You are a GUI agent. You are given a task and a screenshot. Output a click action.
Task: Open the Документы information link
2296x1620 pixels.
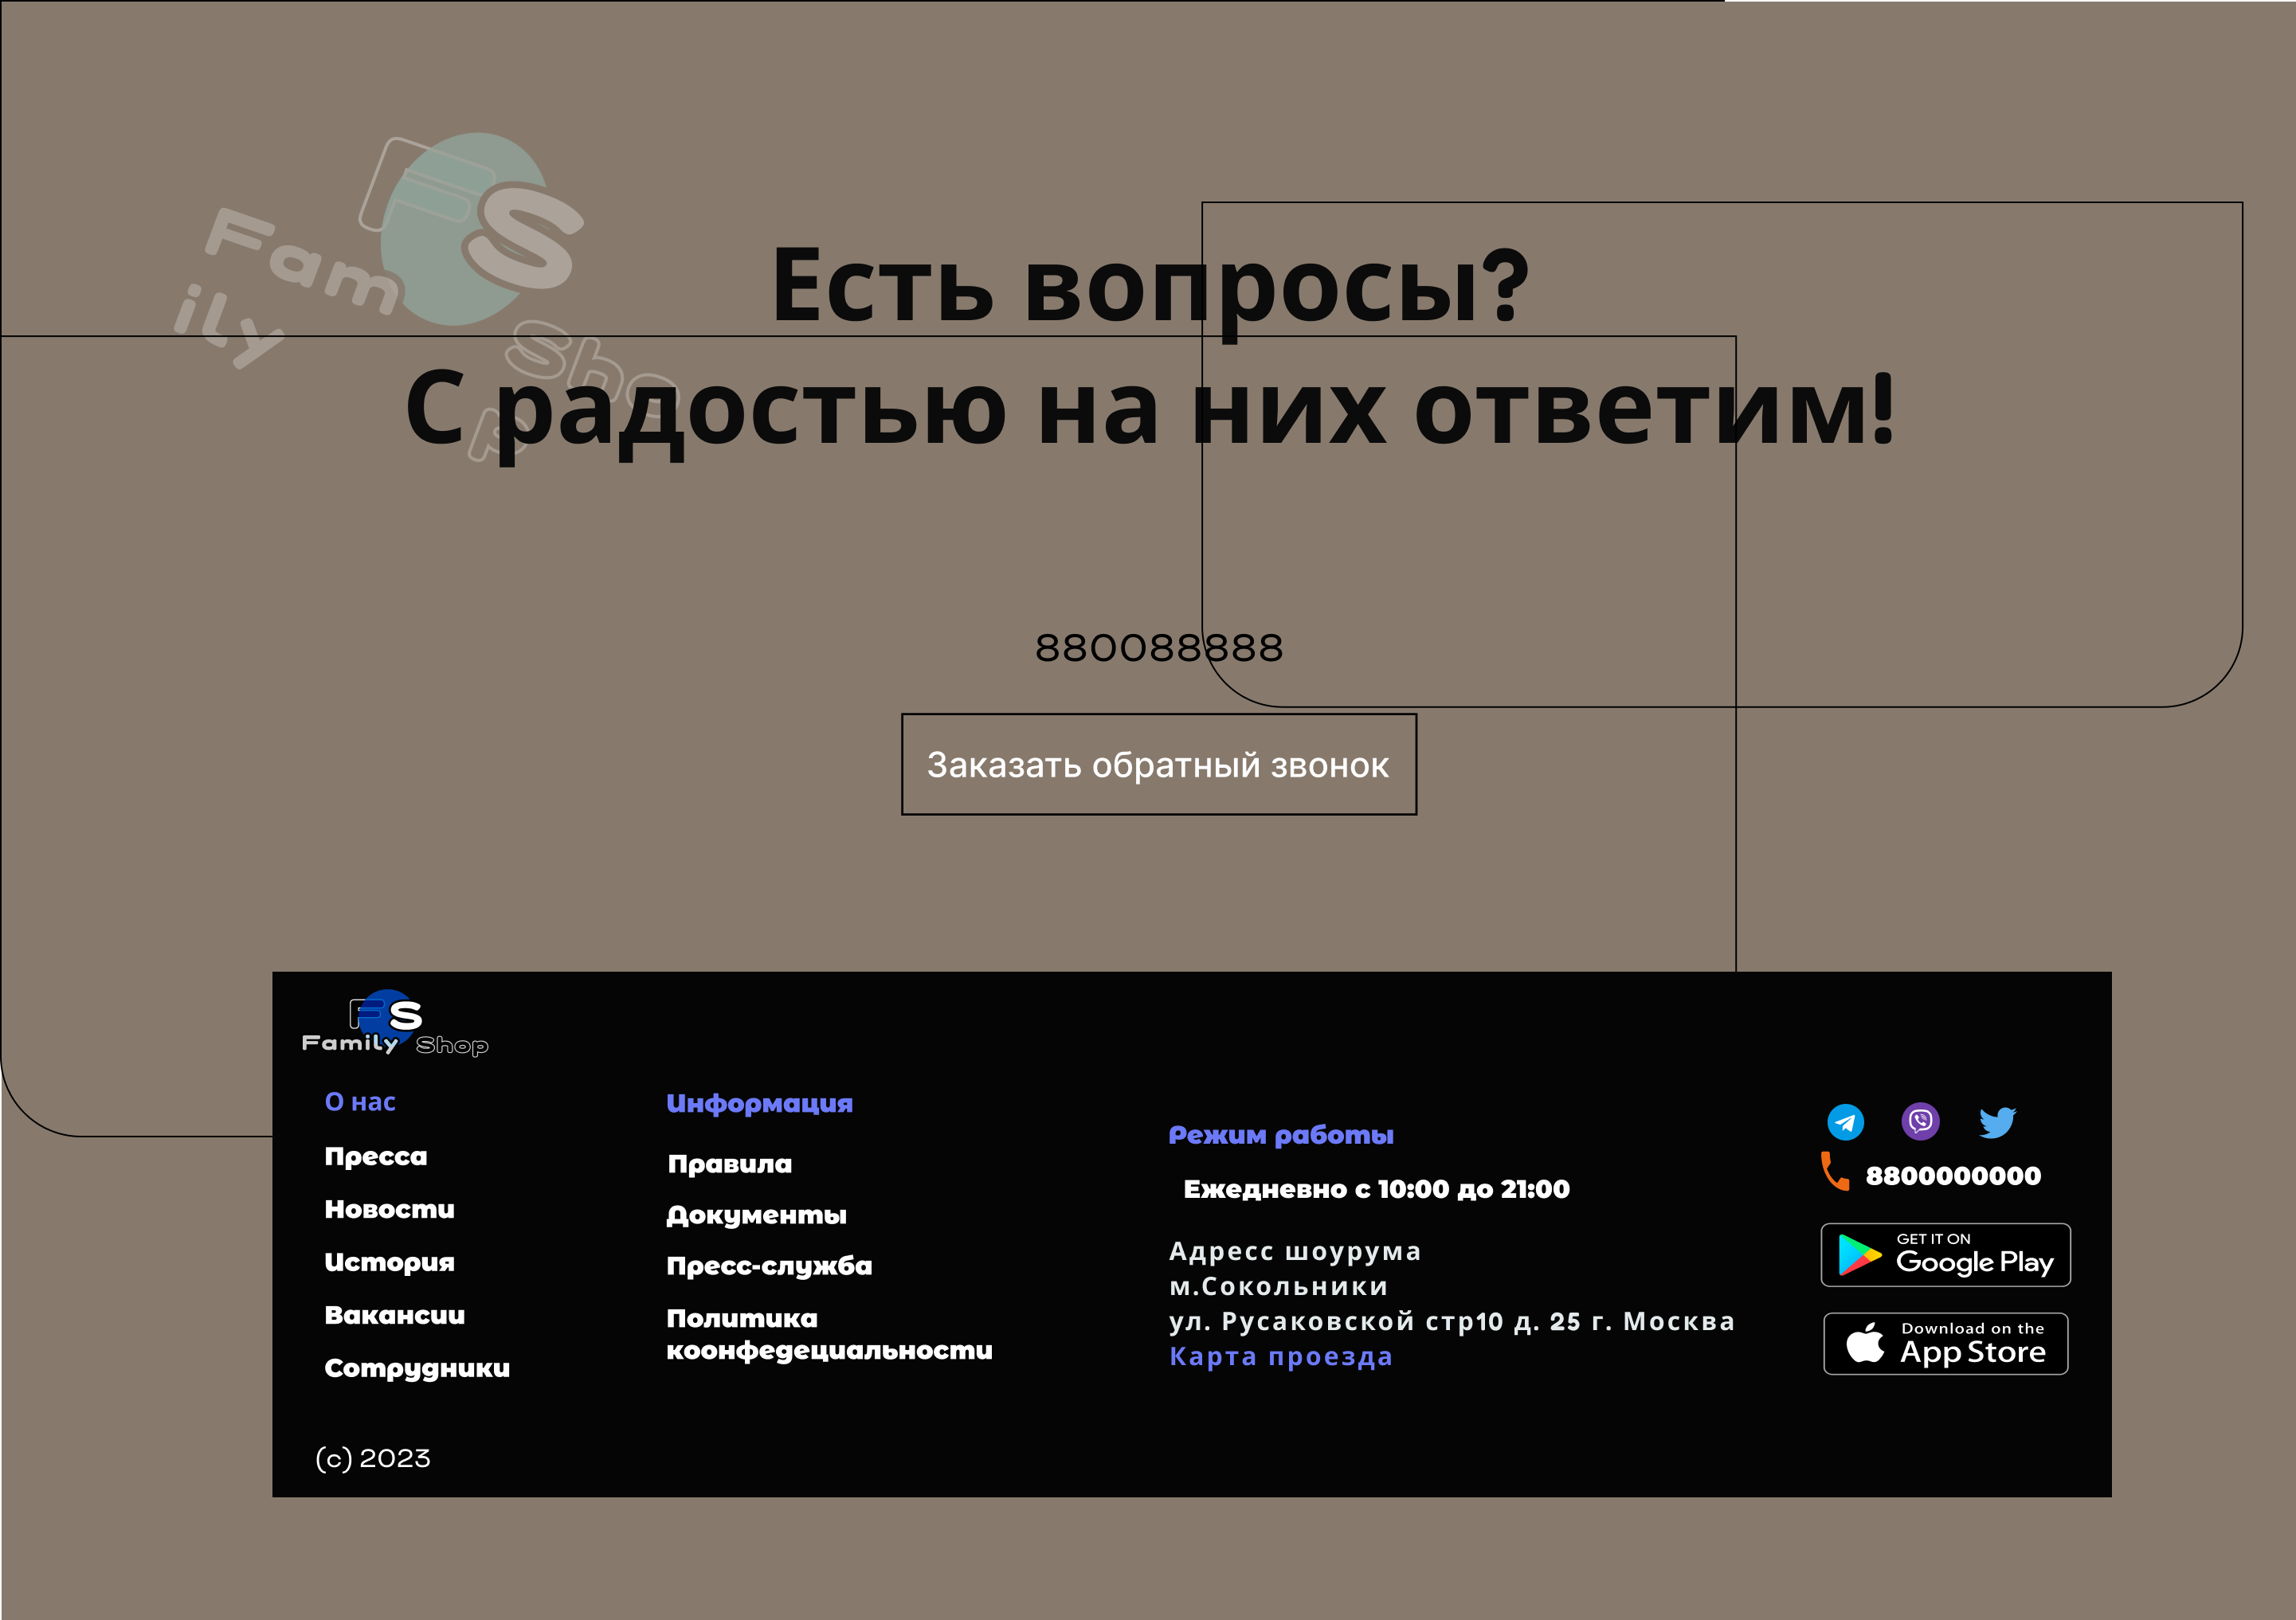coord(756,1216)
